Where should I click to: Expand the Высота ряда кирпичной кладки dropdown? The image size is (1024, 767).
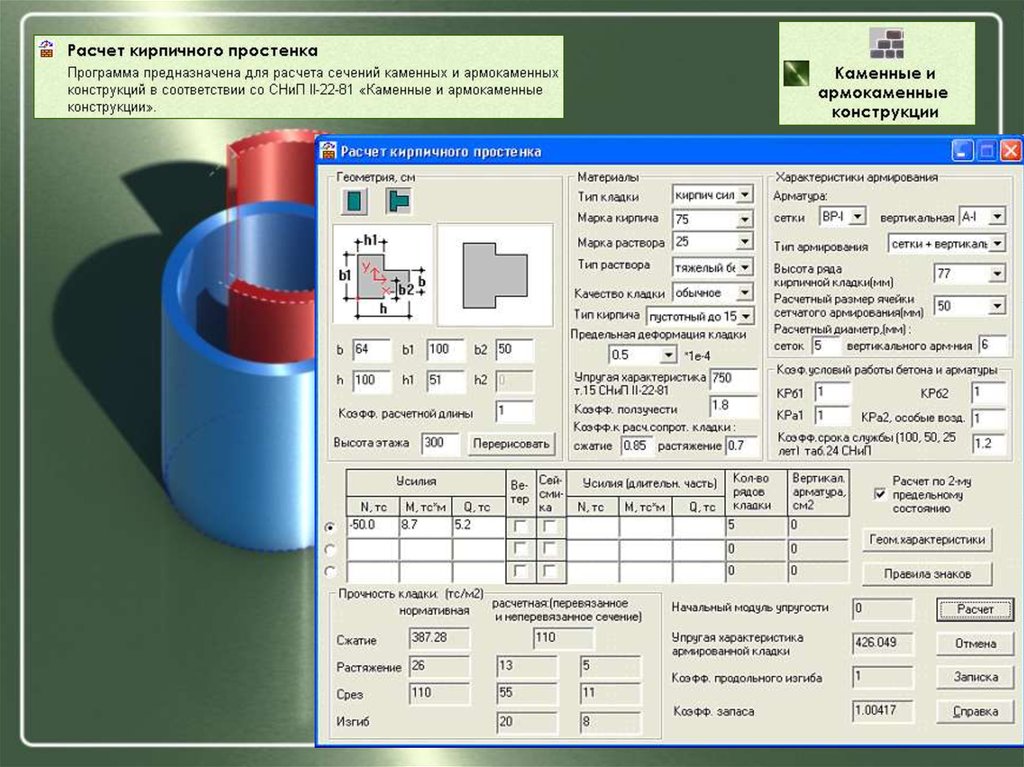(x=997, y=274)
